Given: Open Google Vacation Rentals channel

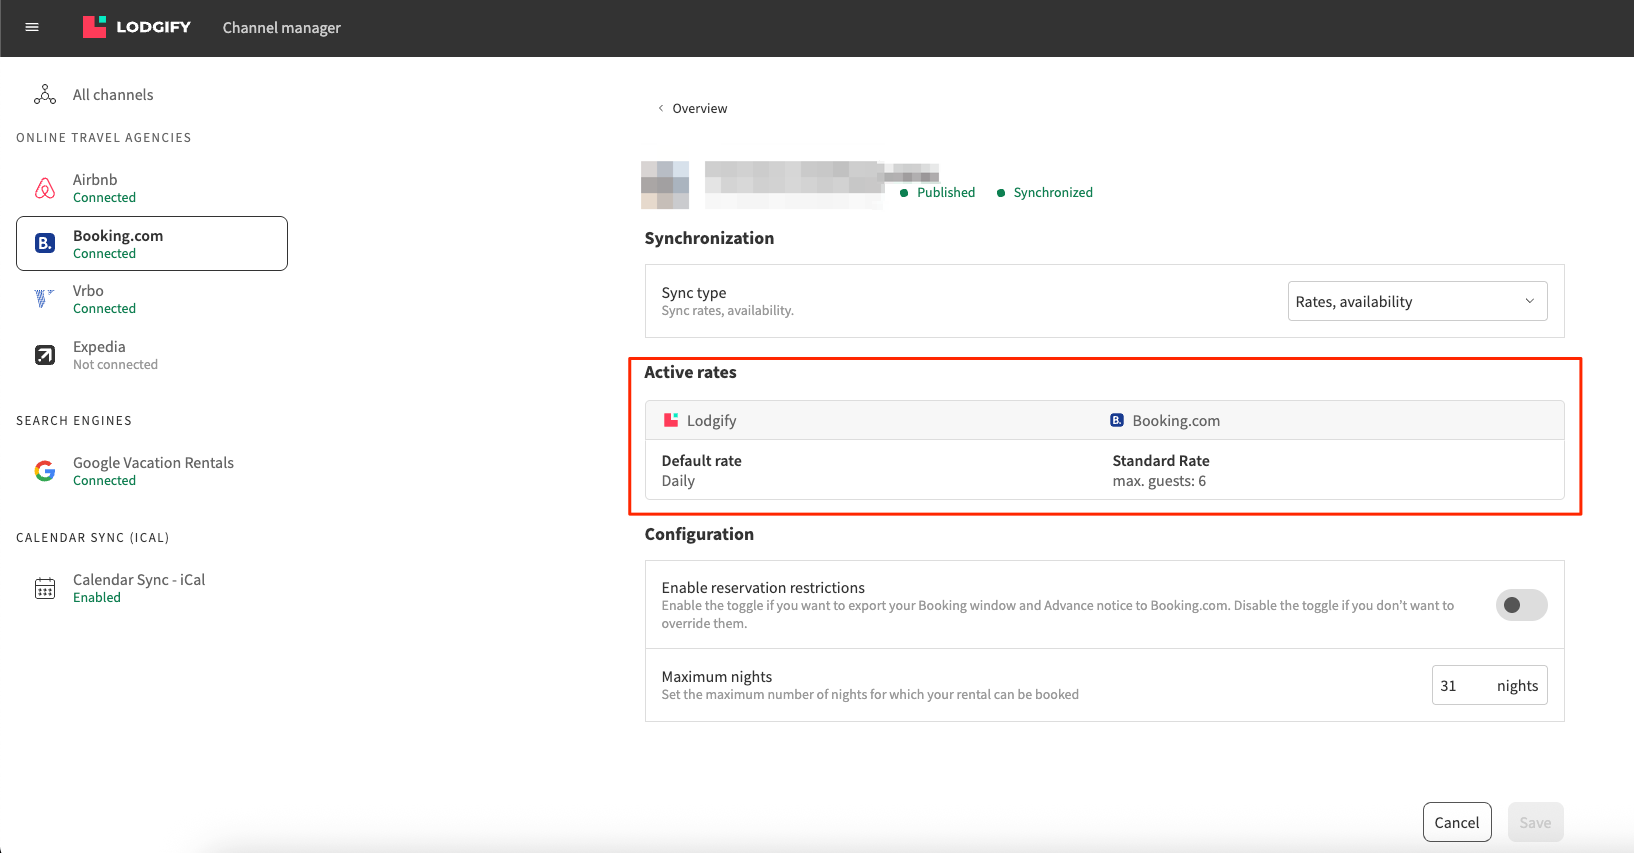Looking at the screenshot, I should point(153,471).
